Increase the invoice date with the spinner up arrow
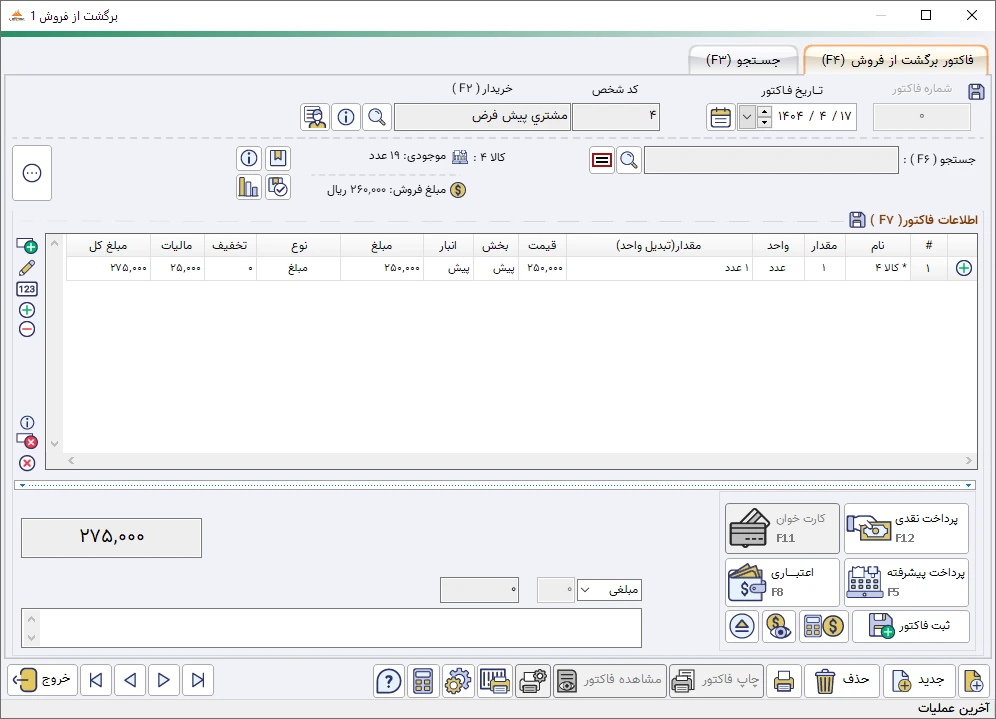996x719 pixels. pos(765,112)
